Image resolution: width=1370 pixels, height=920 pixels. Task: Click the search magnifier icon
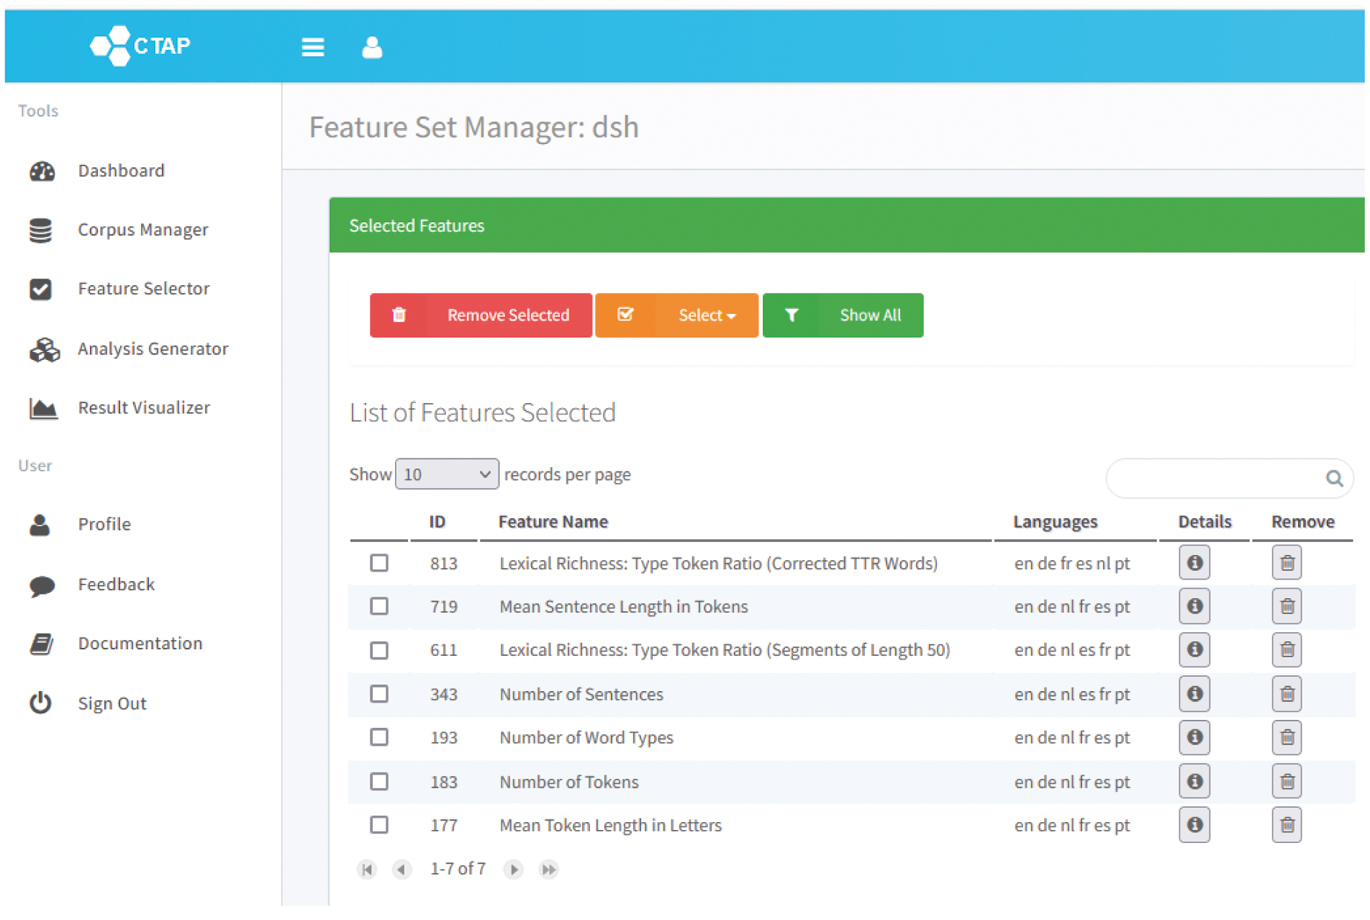(x=1334, y=479)
